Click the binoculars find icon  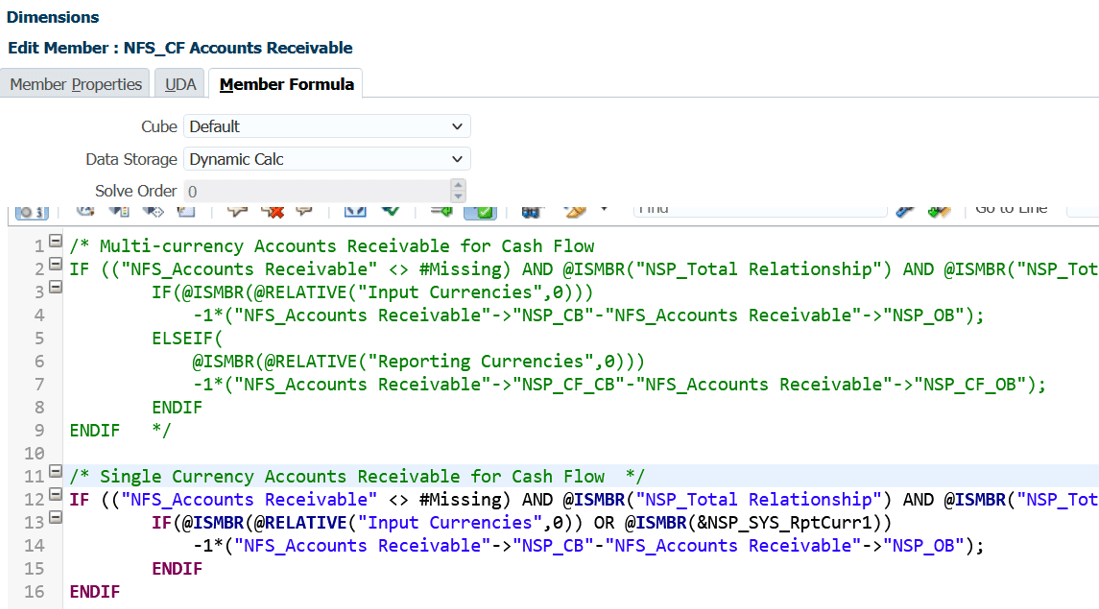pyautogui.click(x=531, y=211)
